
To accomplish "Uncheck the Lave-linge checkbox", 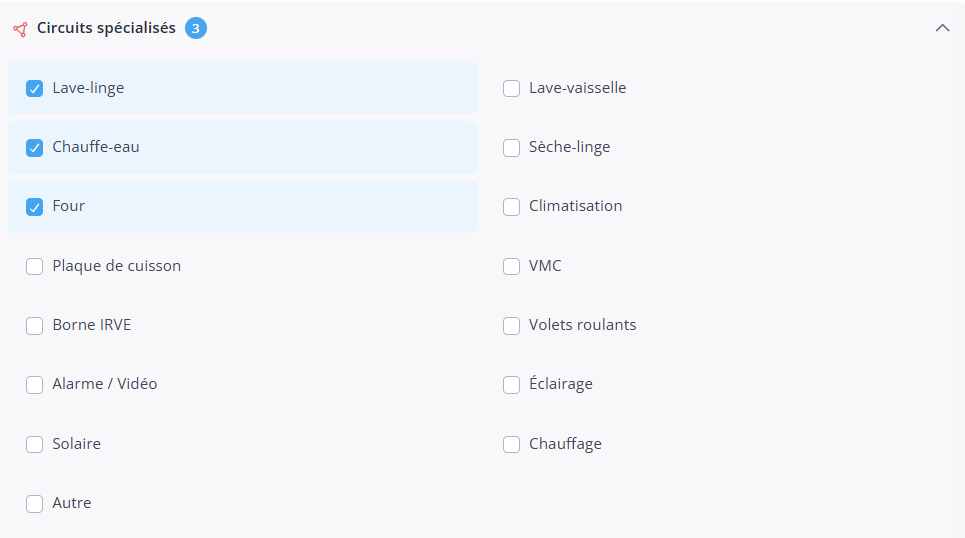I will tap(34, 89).
